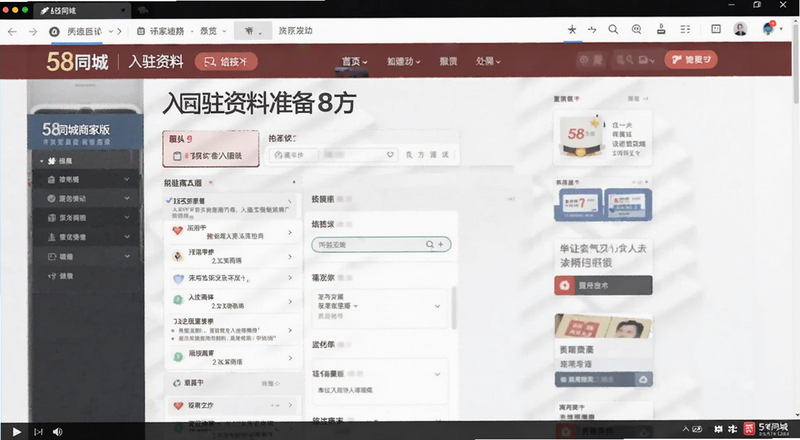Click the play button at bottom left
Viewport: 800px width, 440px height.
coord(16,432)
